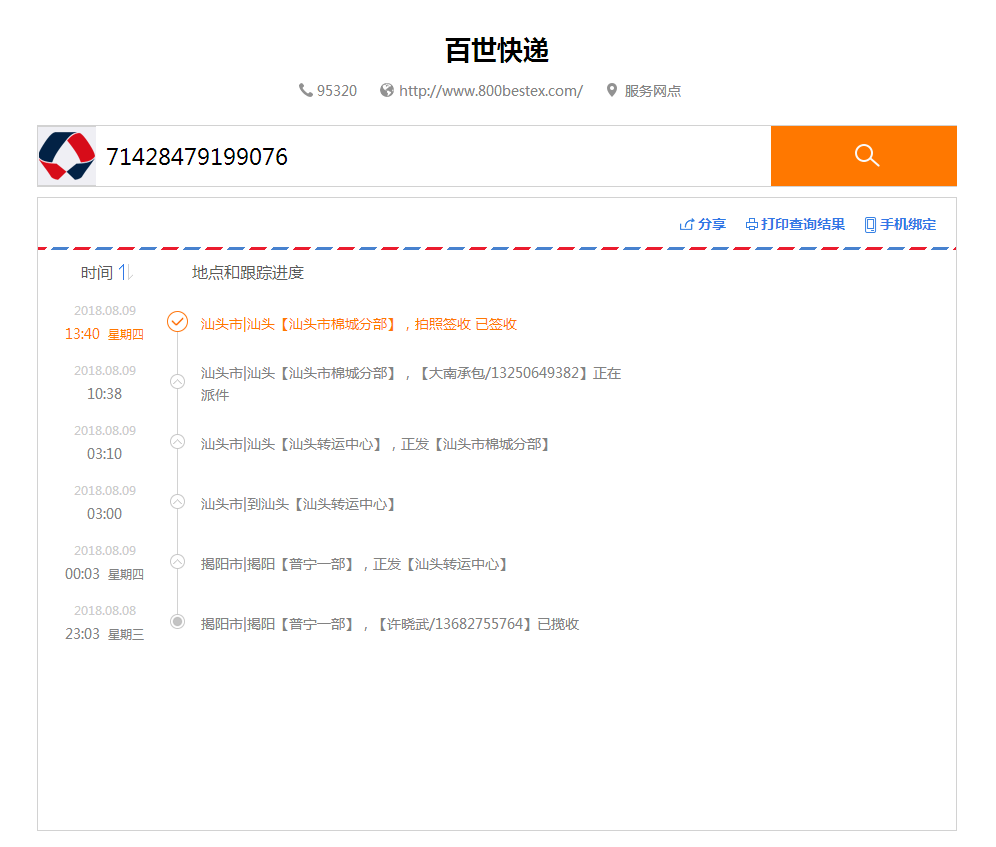
Task: Click the printer icon
Action: [x=751, y=224]
